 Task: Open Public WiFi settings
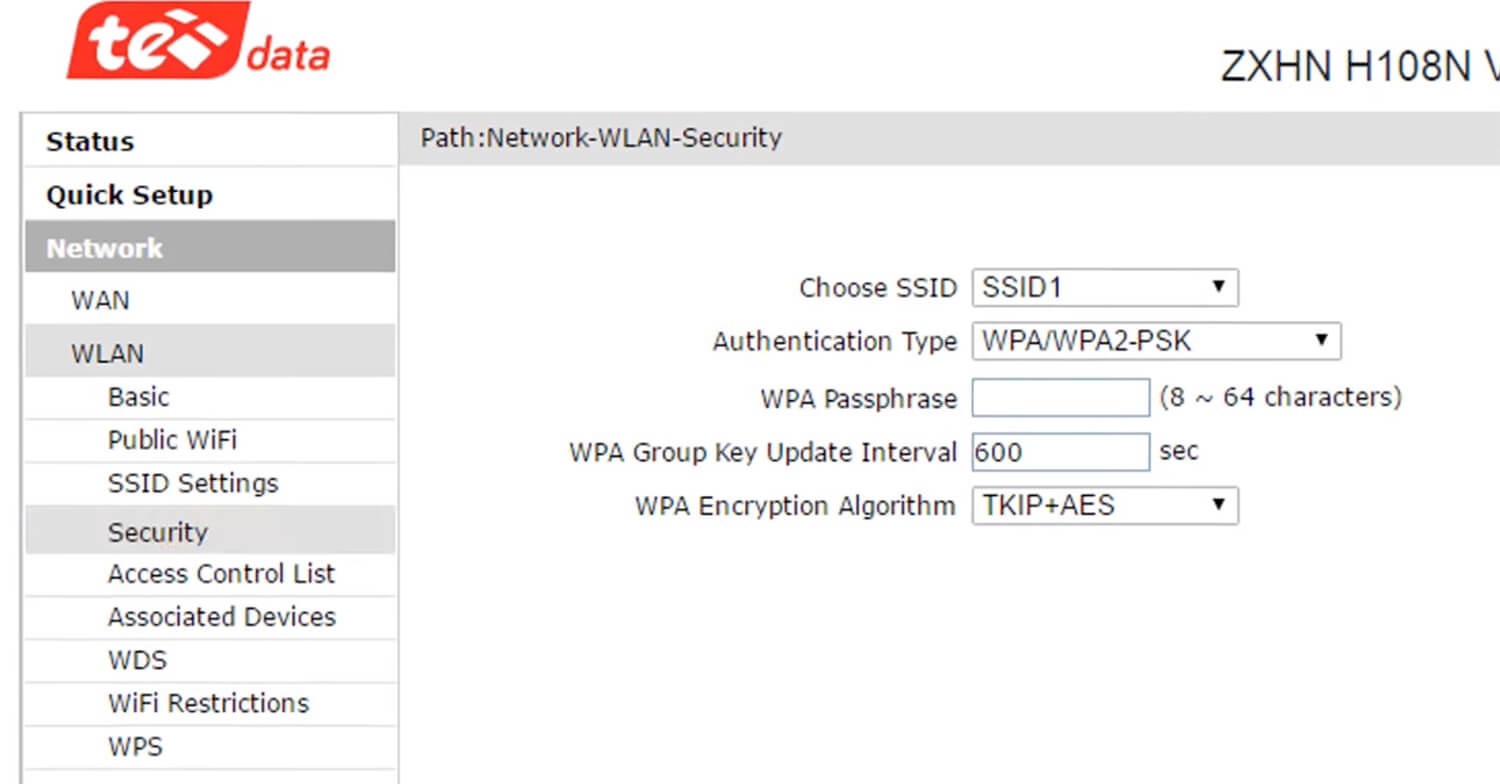coord(172,440)
